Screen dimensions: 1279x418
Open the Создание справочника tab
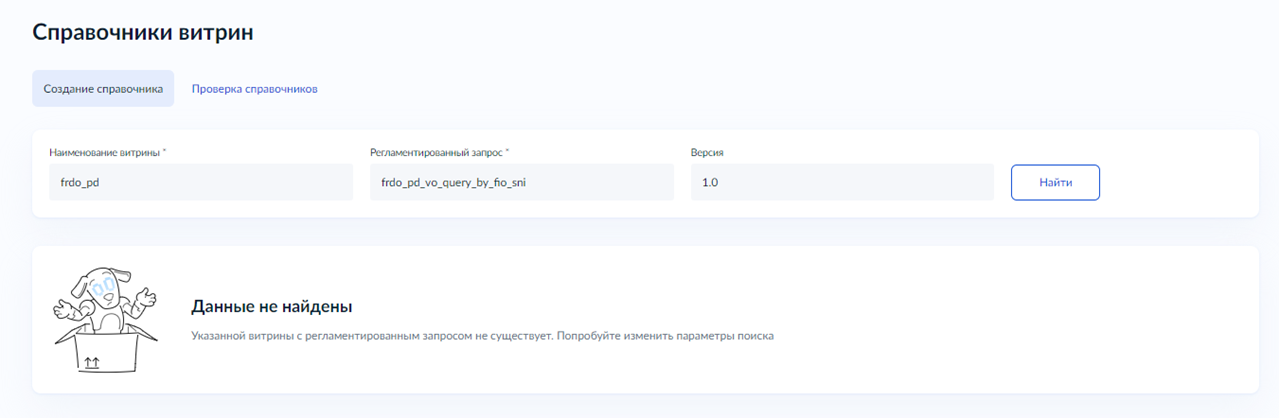(x=103, y=89)
